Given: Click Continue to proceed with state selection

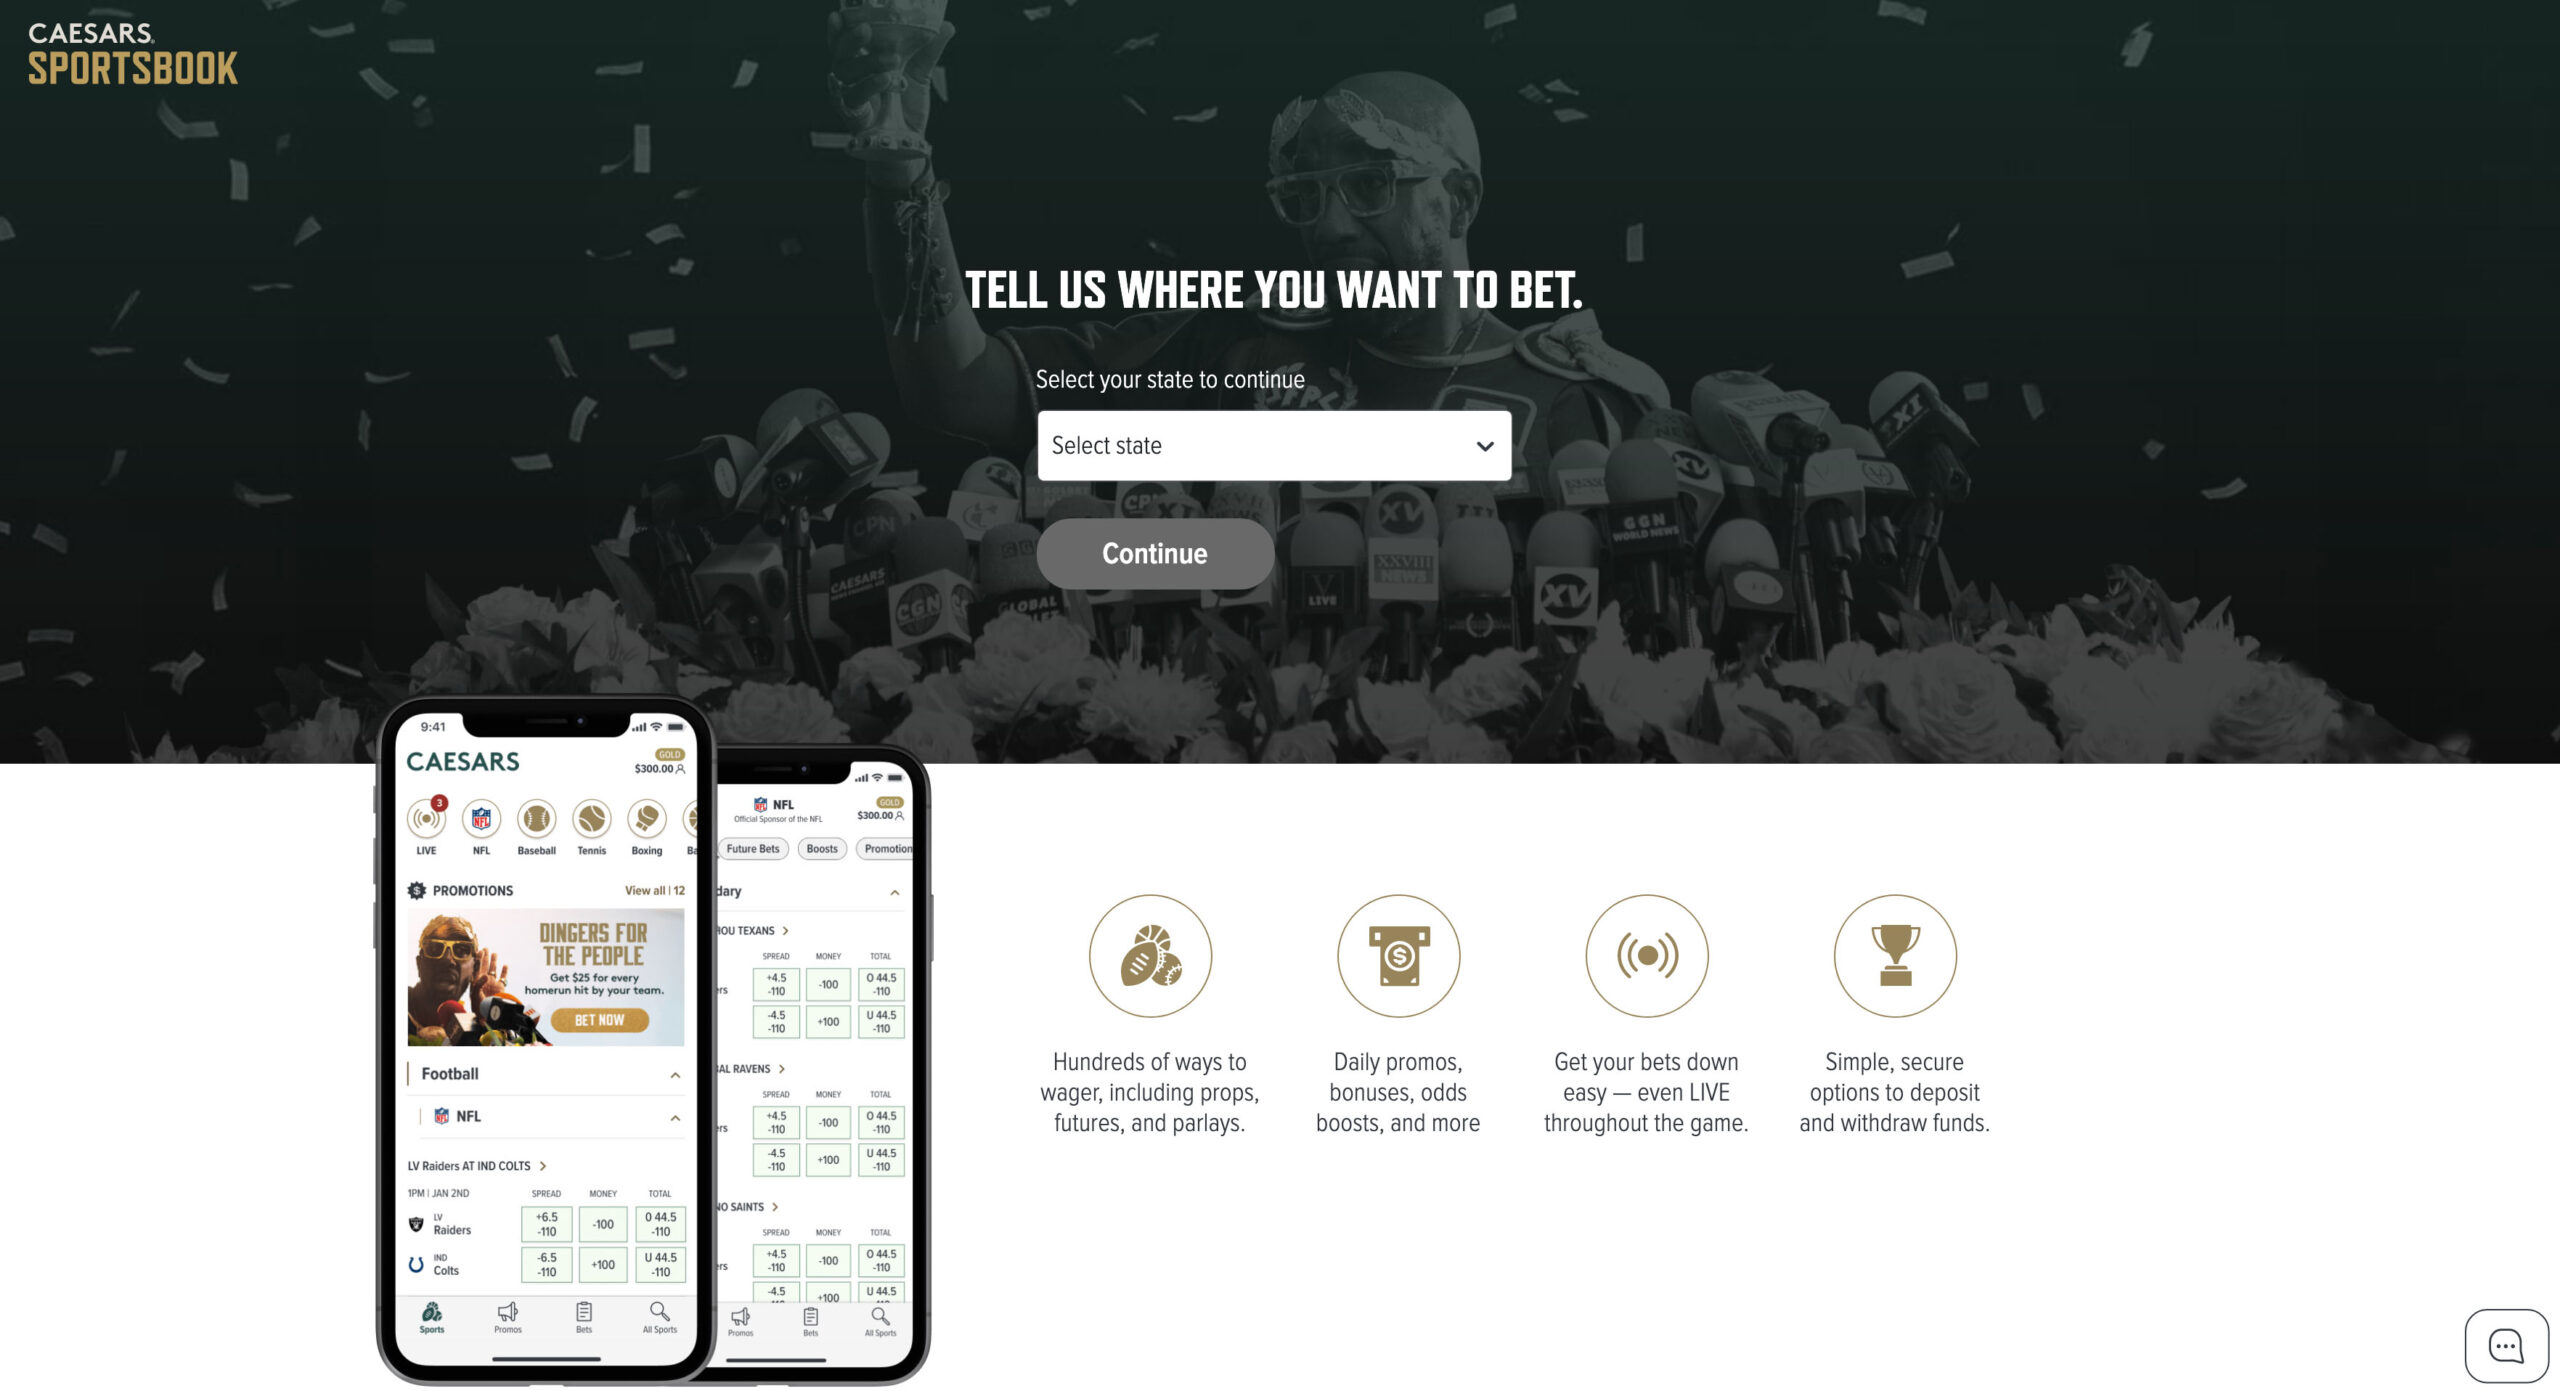Looking at the screenshot, I should click(1154, 552).
